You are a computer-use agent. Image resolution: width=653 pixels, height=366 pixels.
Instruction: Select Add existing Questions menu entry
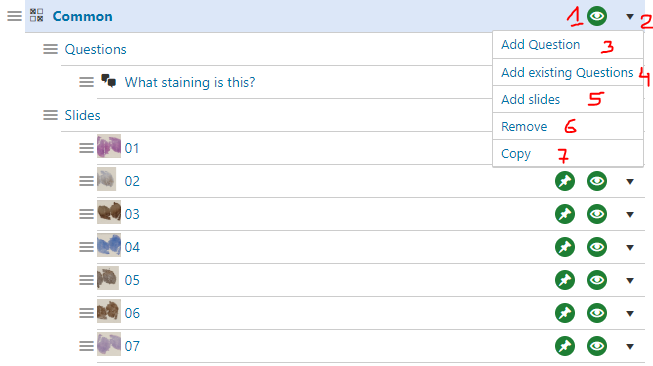click(567, 72)
